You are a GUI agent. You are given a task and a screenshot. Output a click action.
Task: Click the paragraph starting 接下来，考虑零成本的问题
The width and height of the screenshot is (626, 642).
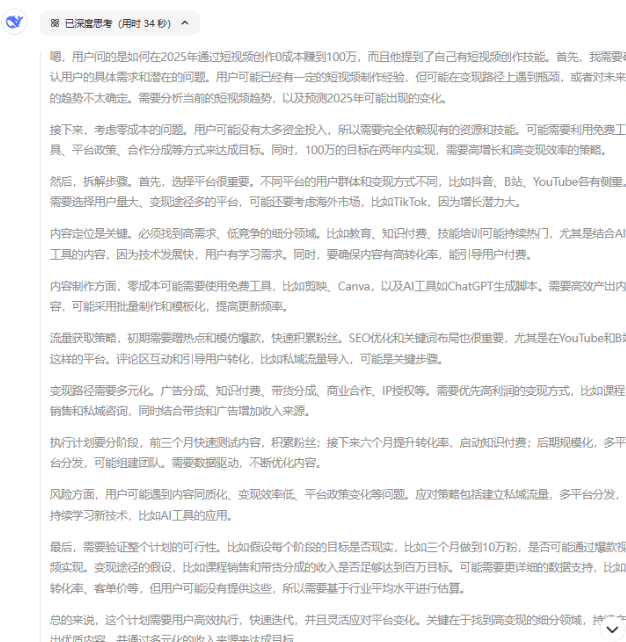click(338, 140)
